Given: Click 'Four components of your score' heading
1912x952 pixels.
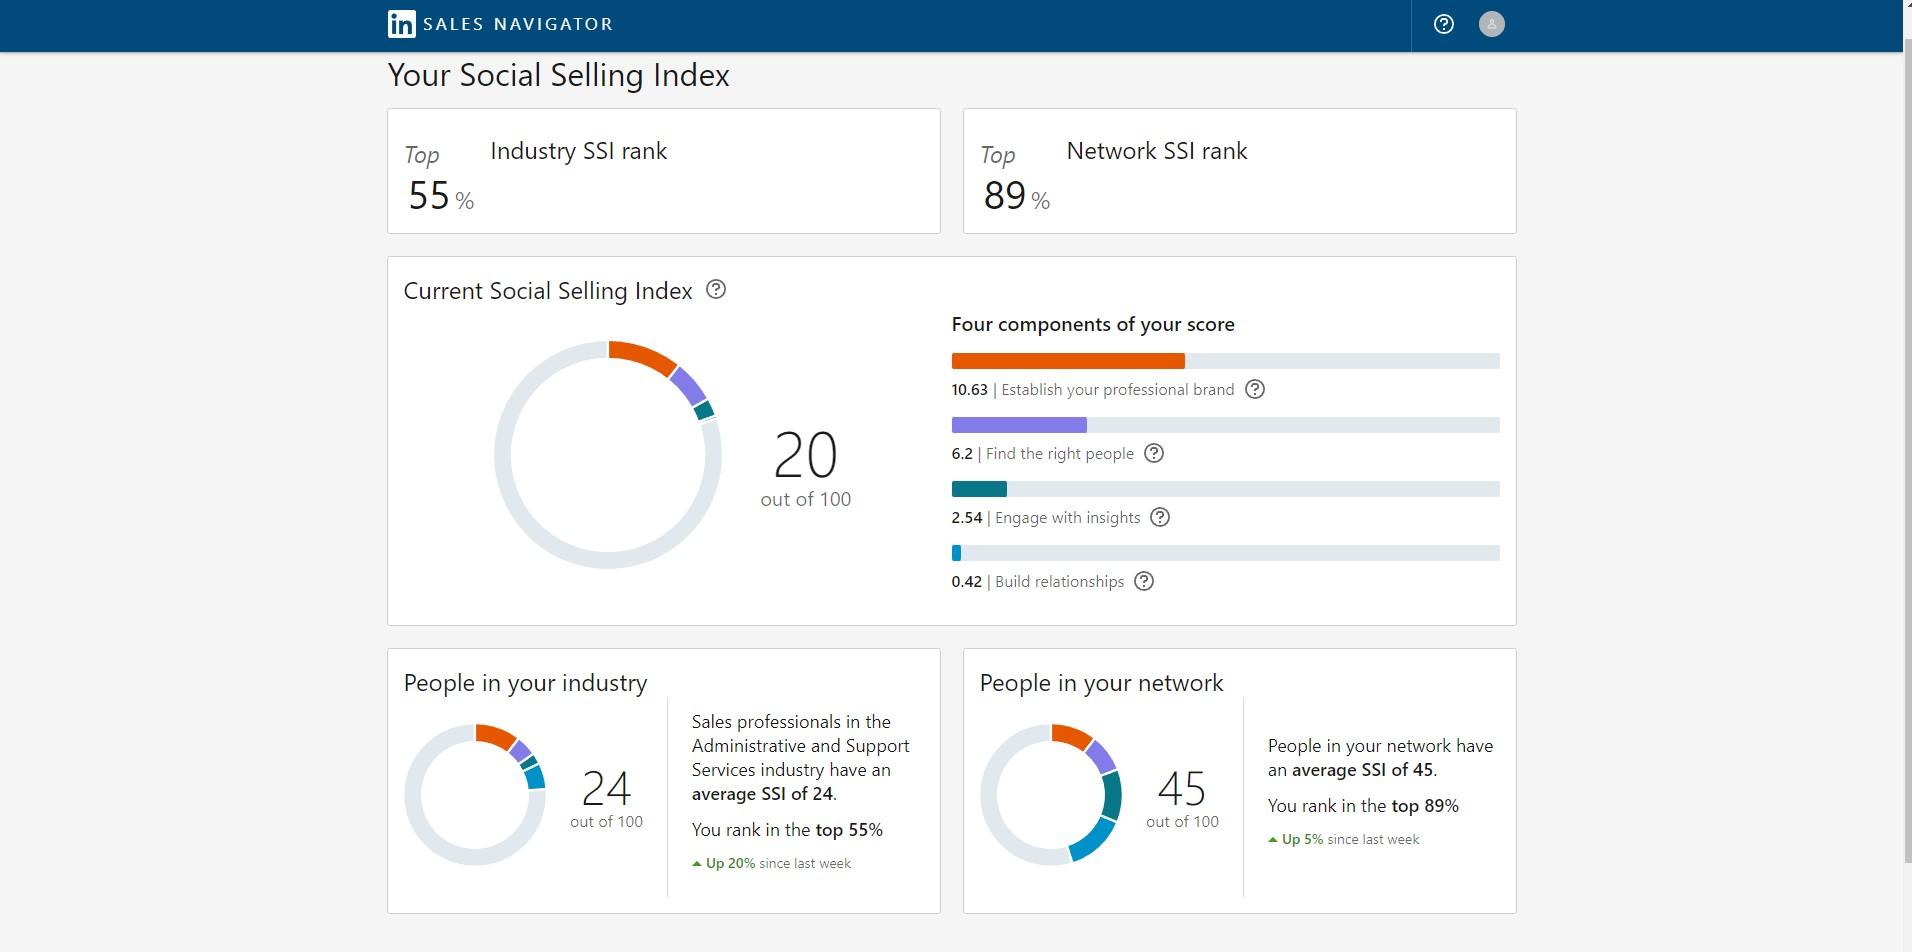Looking at the screenshot, I should coord(1093,324).
